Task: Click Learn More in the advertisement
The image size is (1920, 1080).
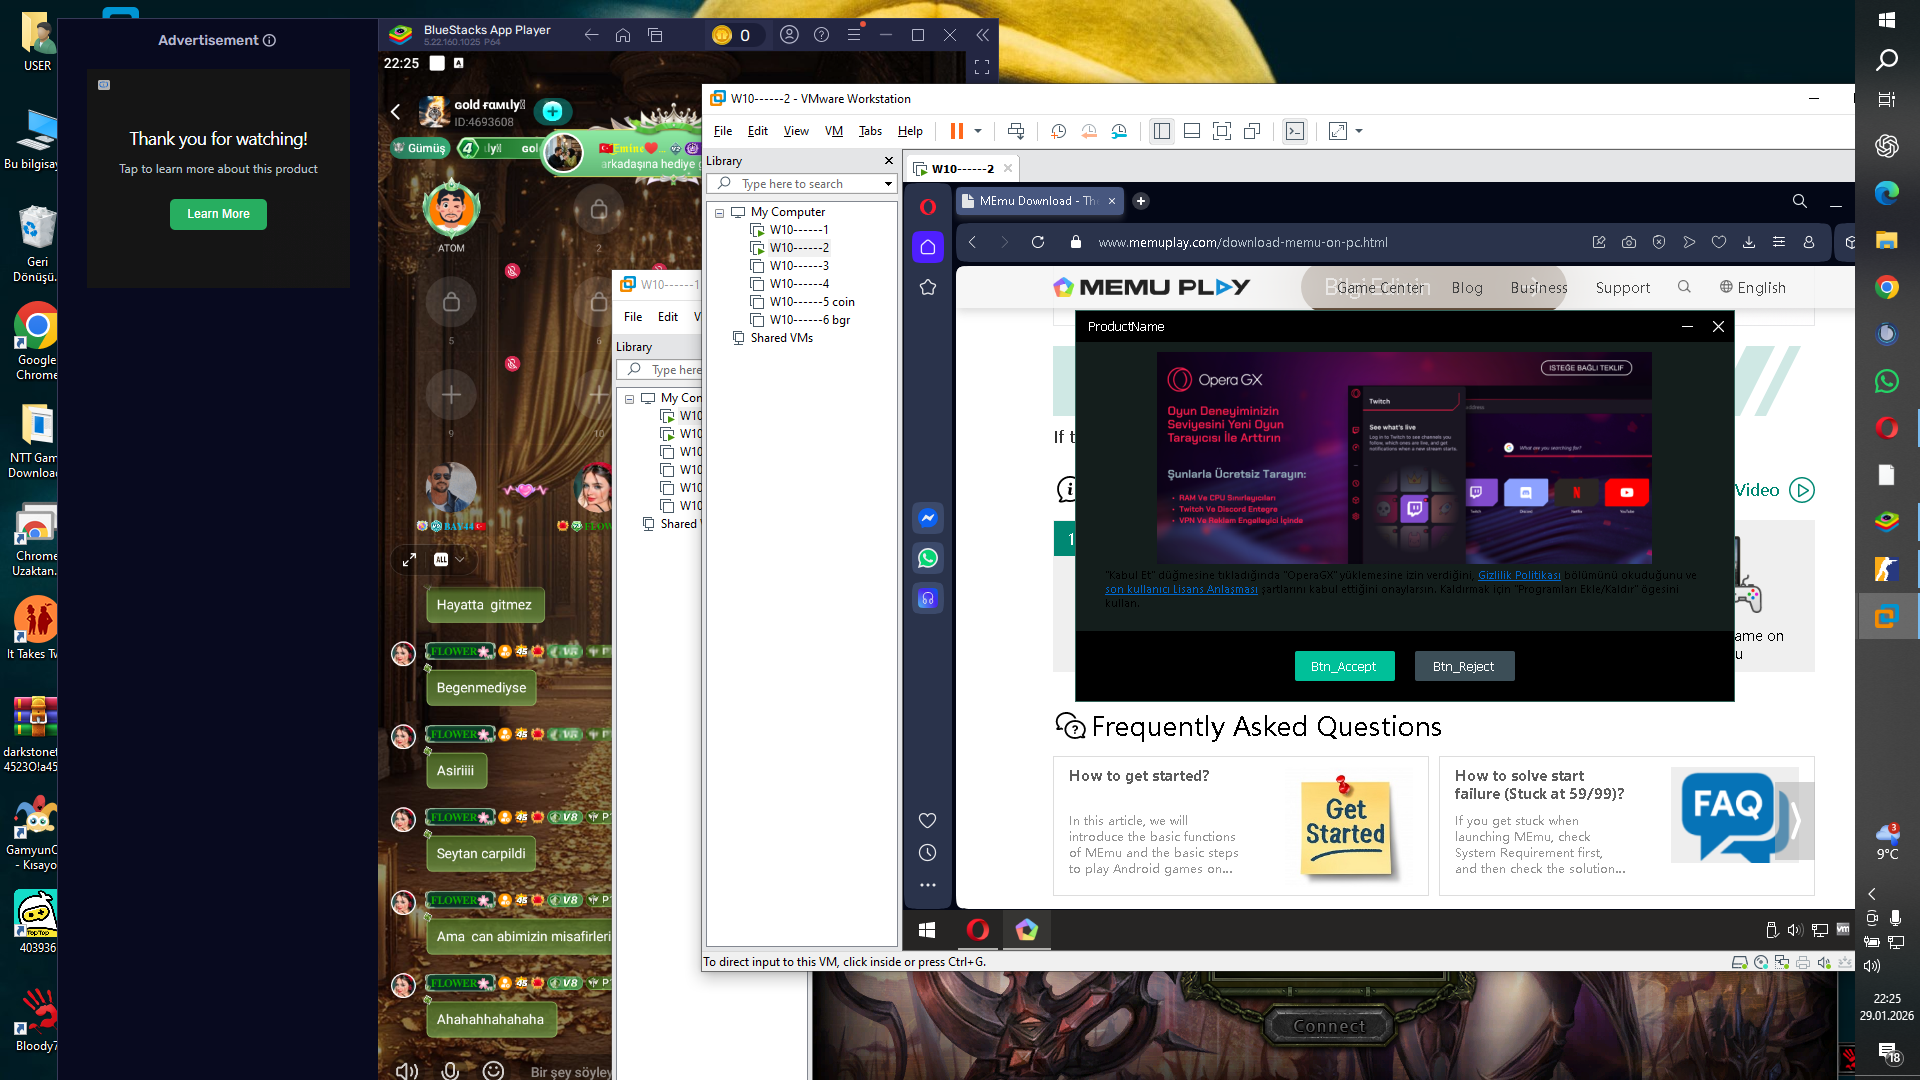Action: [218, 214]
